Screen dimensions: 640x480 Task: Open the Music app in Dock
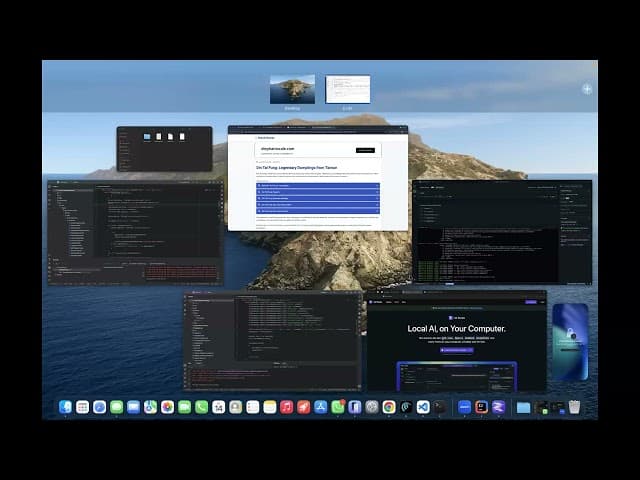[x=286, y=407]
